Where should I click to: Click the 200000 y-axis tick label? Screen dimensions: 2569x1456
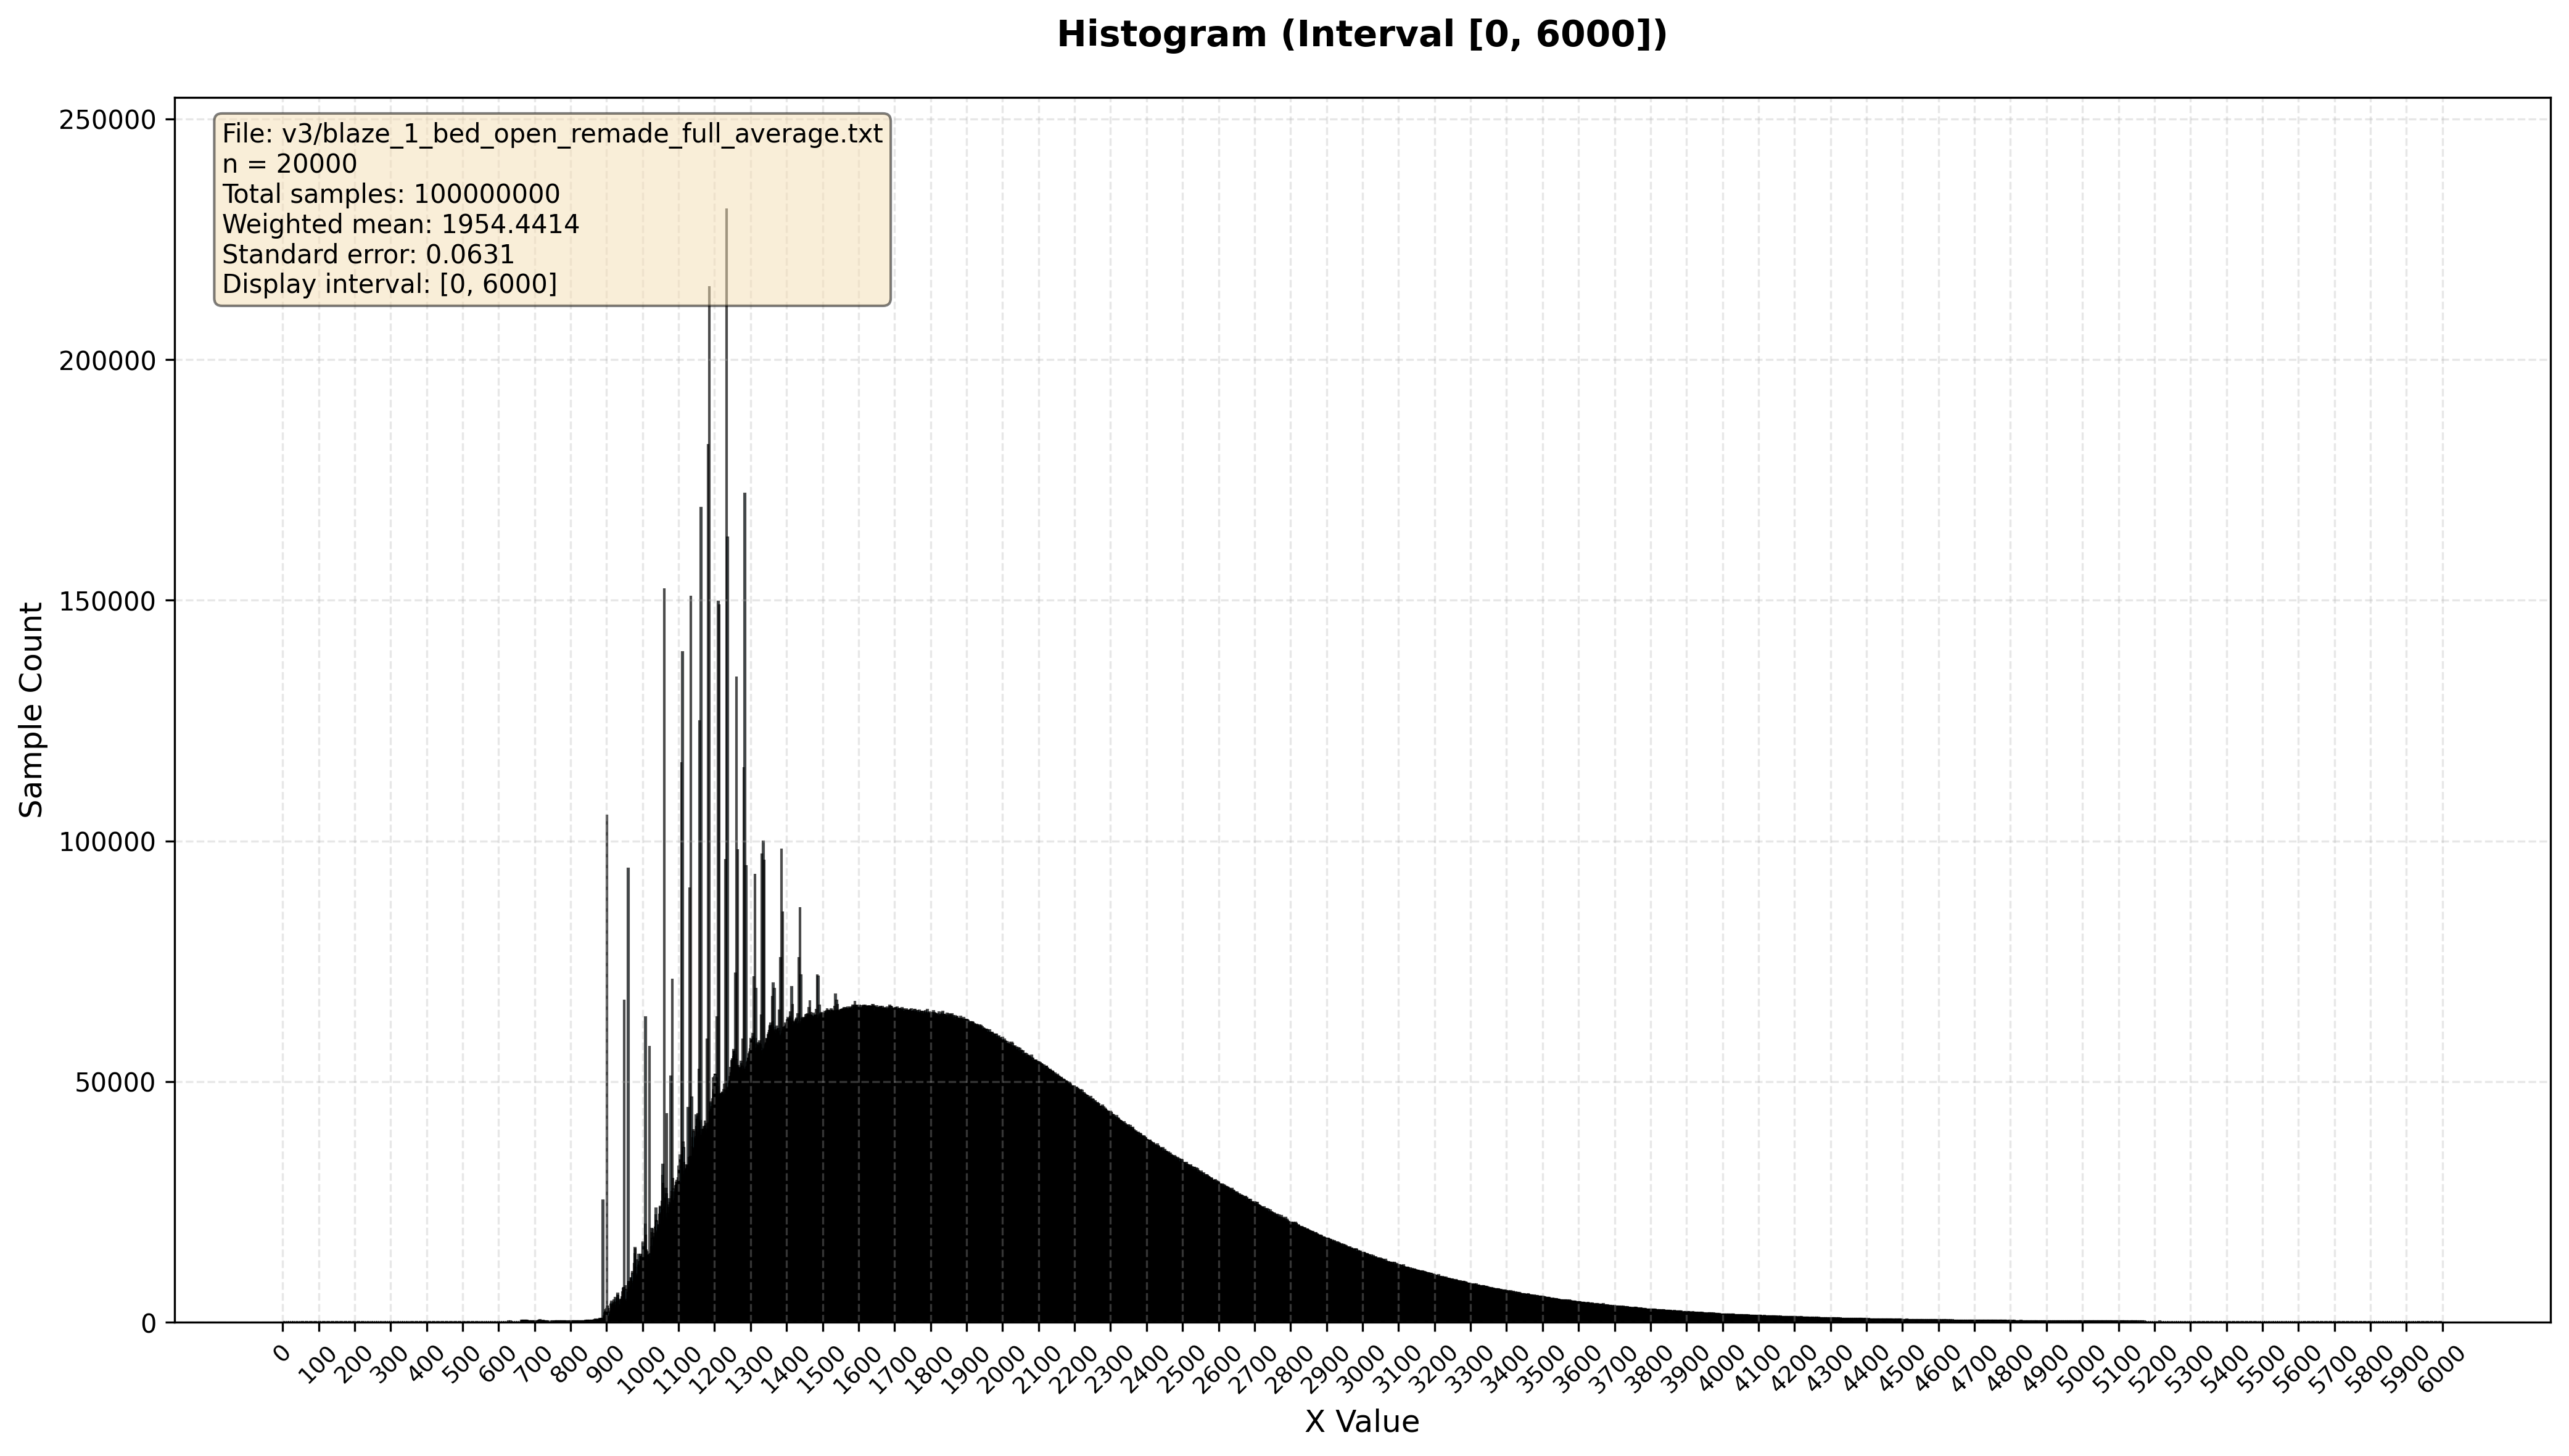[108, 361]
